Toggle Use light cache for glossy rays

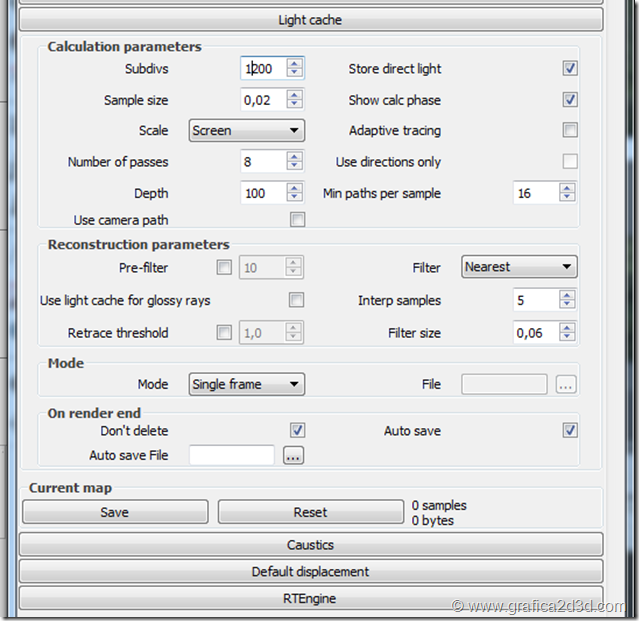click(297, 300)
